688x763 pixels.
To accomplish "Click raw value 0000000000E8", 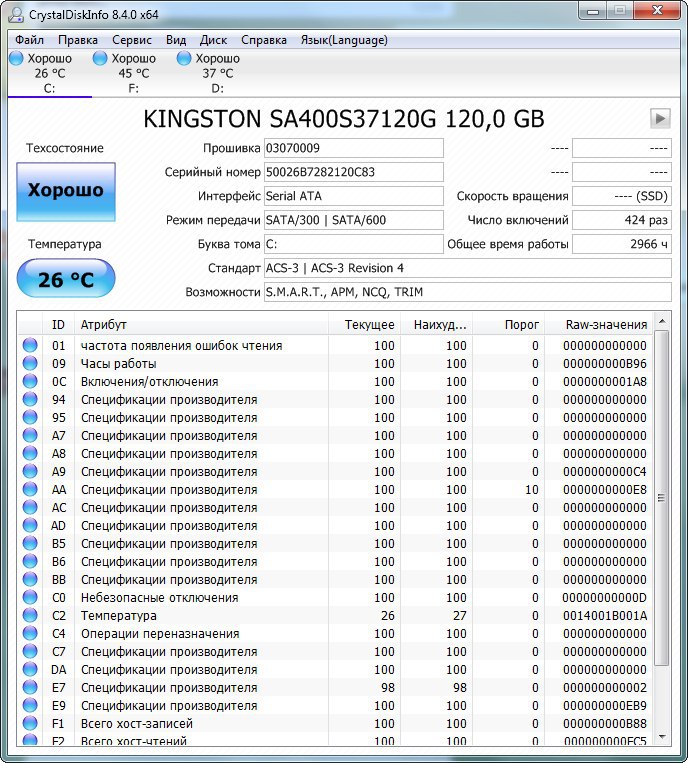I will (605, 490).
